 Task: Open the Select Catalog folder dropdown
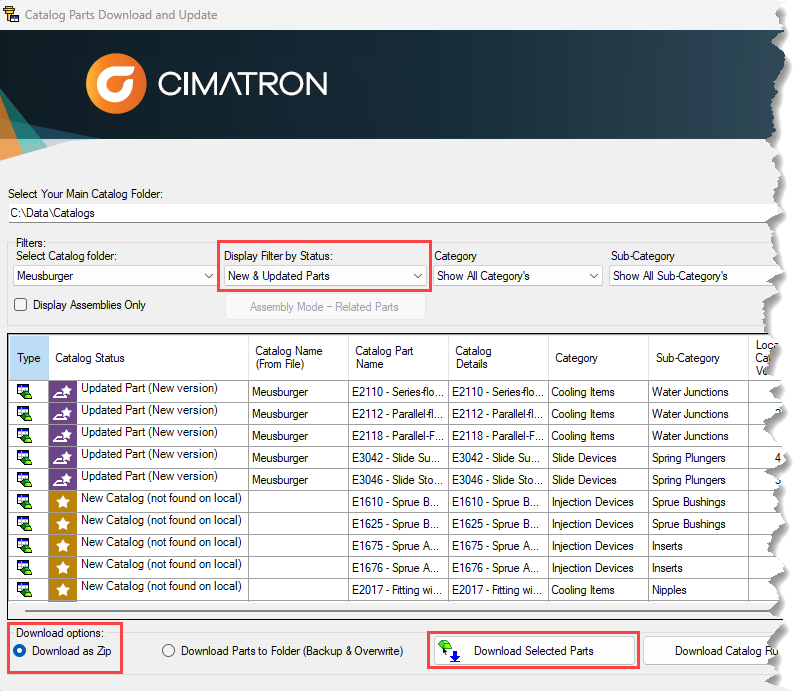point(113,276)
